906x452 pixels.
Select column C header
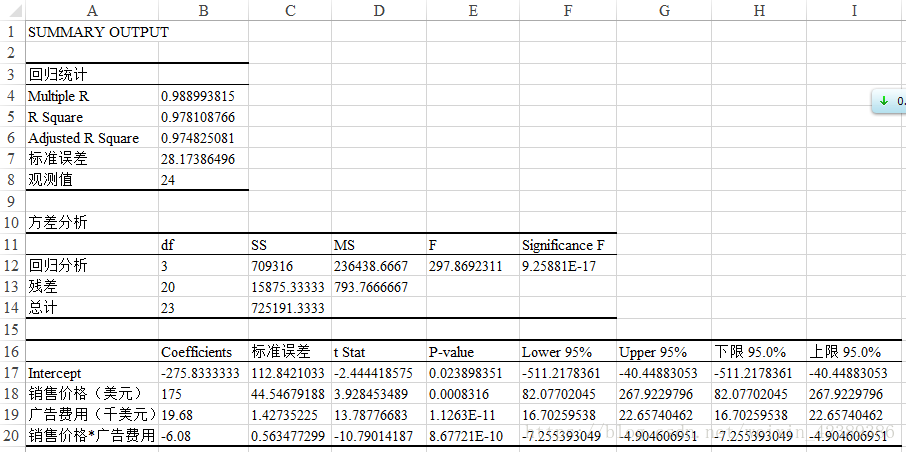[290, 10]
